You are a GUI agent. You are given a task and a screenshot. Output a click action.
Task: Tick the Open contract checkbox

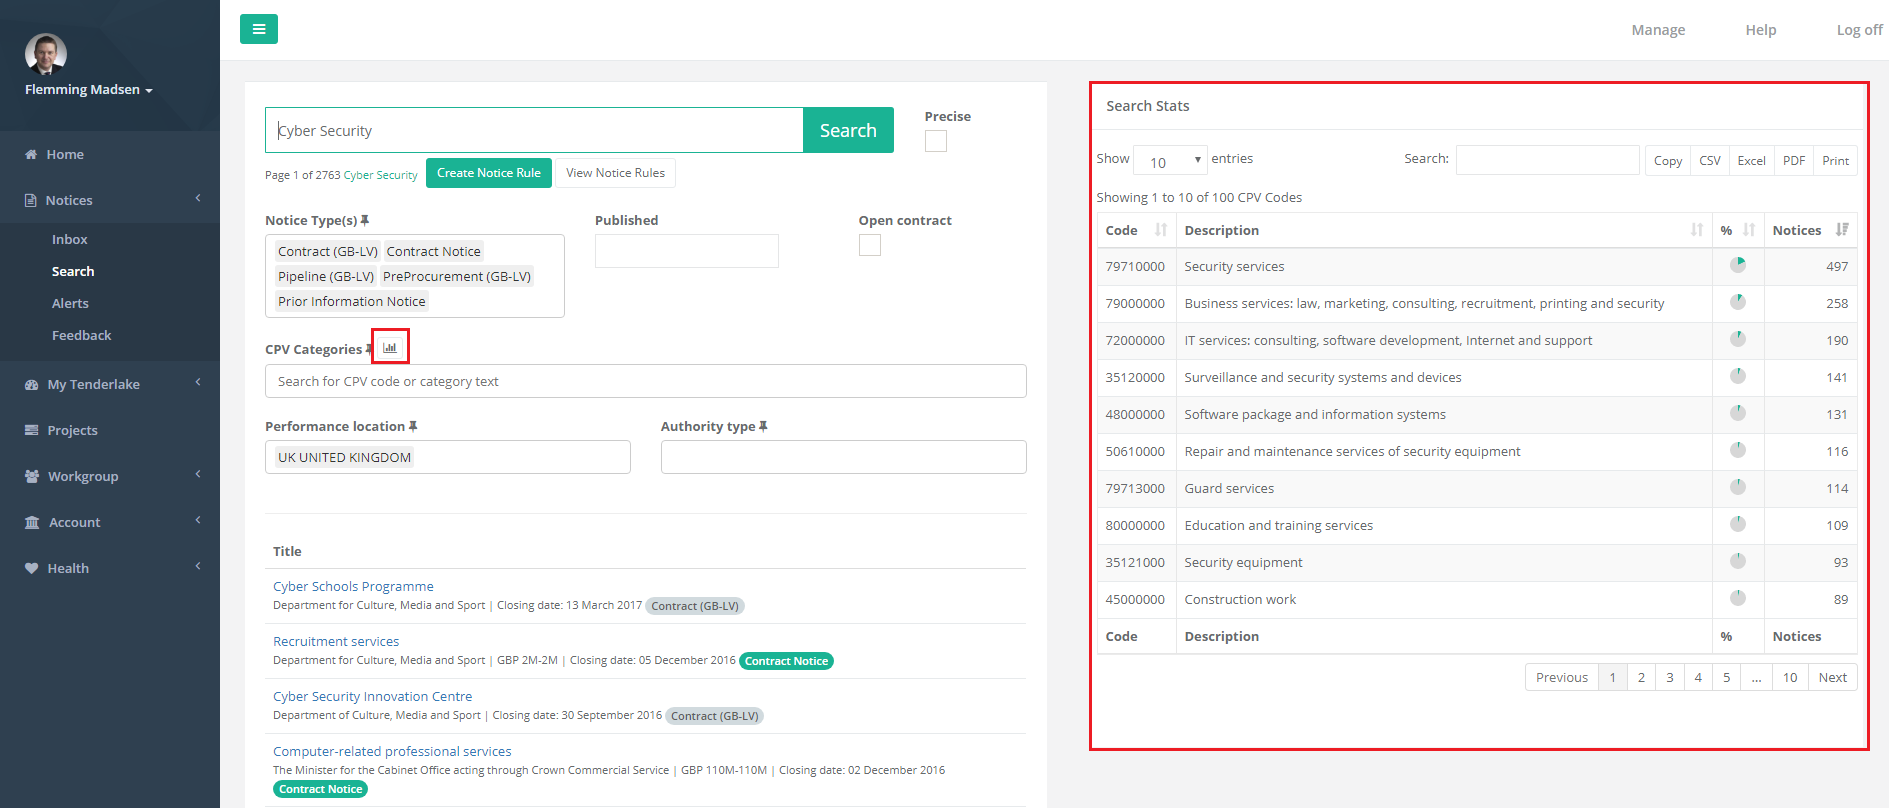869,245
